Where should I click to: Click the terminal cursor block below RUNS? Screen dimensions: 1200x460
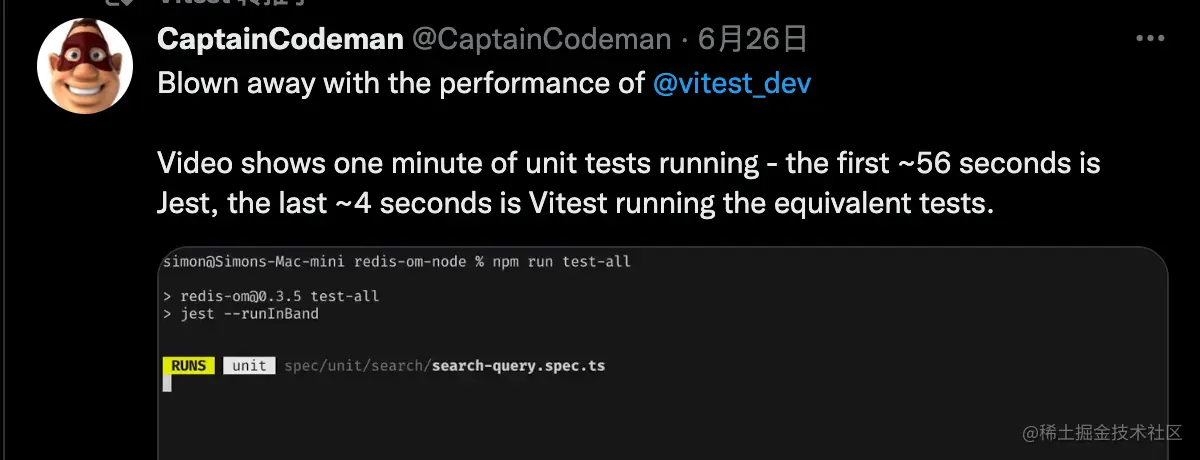coord(166,383)
